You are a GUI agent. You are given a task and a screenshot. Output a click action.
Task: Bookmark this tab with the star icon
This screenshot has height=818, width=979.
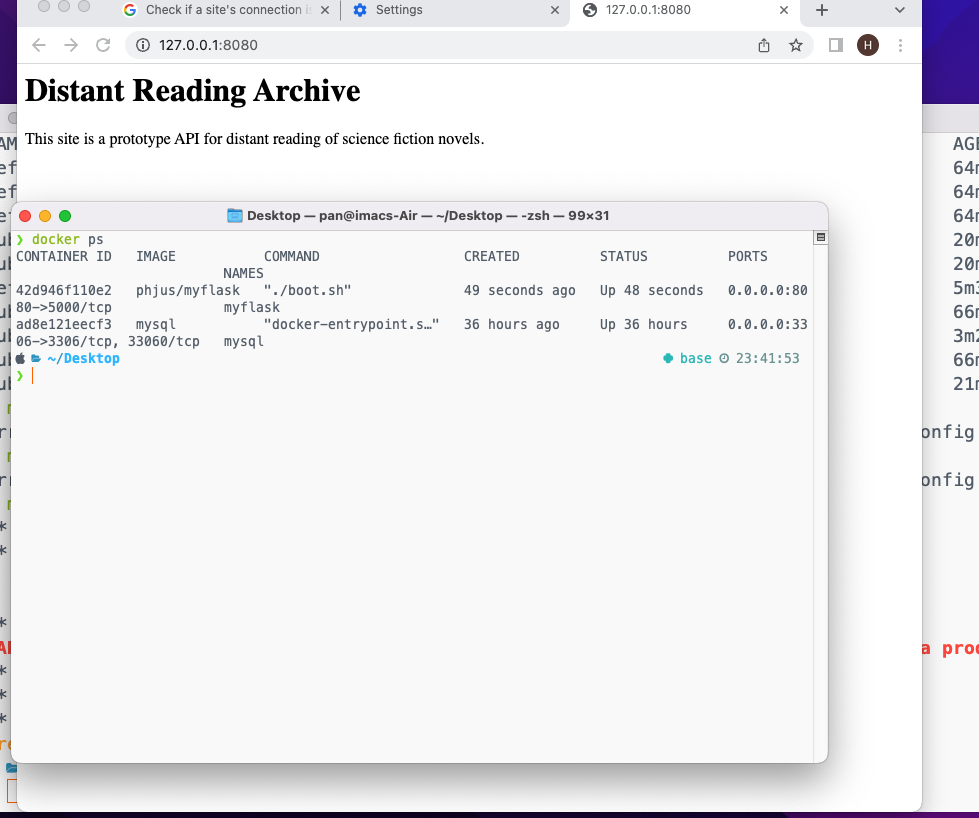[x=795, y=45]
